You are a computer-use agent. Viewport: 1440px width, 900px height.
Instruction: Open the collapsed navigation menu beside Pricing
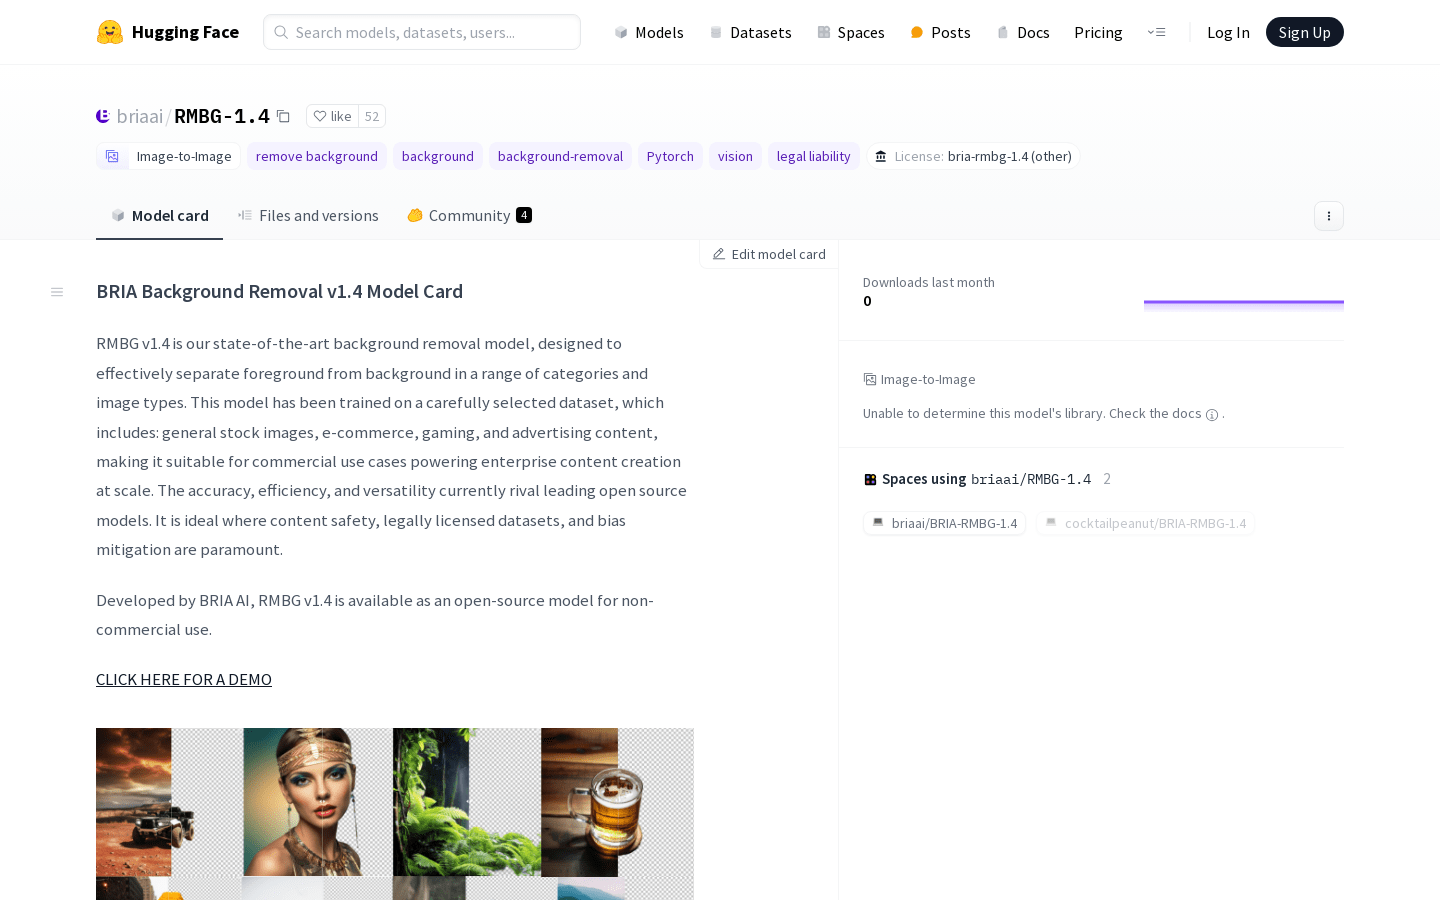coord(1157,32)
